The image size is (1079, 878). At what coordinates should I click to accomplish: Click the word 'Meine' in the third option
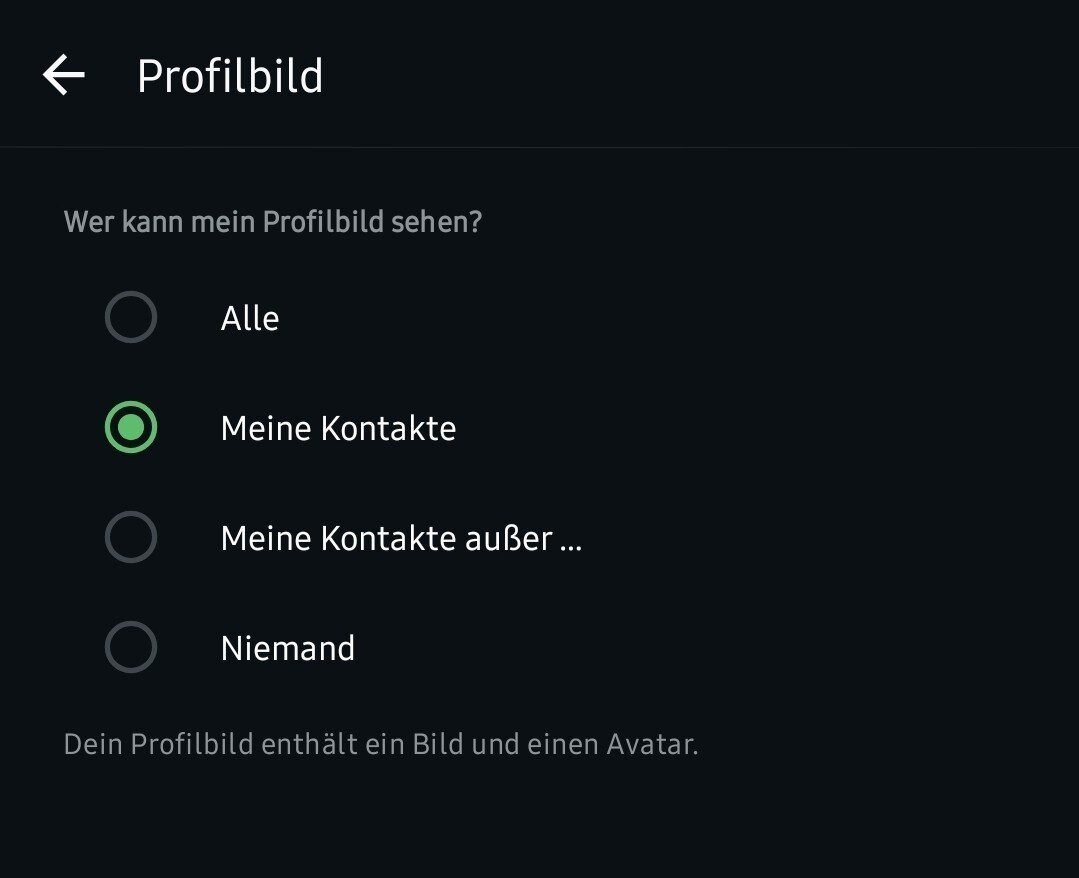pos(266,539)
